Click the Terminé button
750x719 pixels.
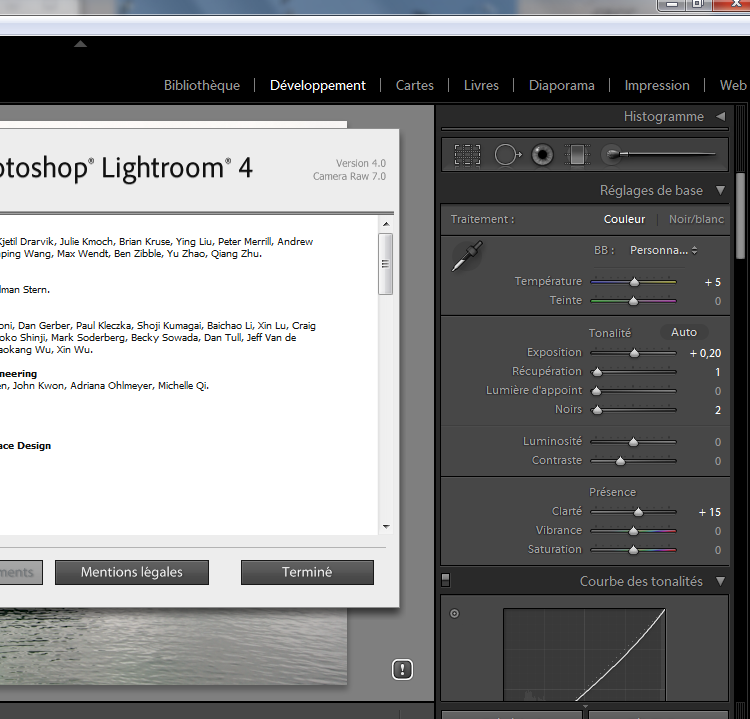pyautogui.click(x=307, y=572)
